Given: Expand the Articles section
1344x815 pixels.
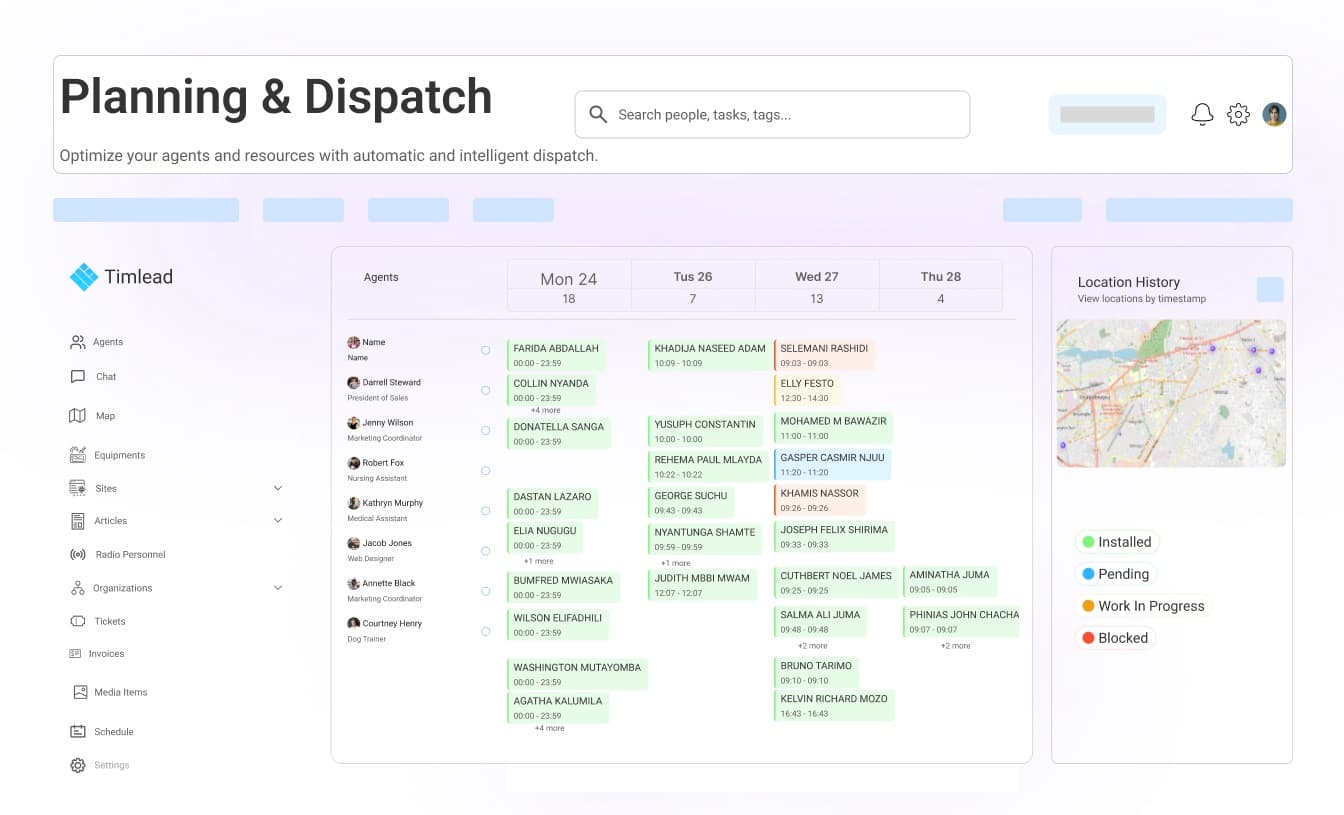Looking at the screenshot, I should coord(277,521).
